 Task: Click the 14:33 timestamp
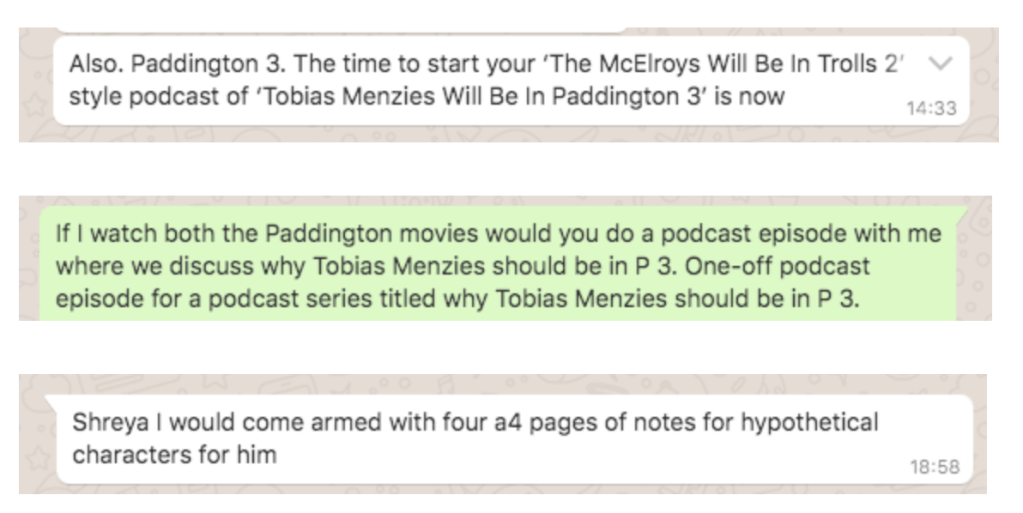click(931, 108)
